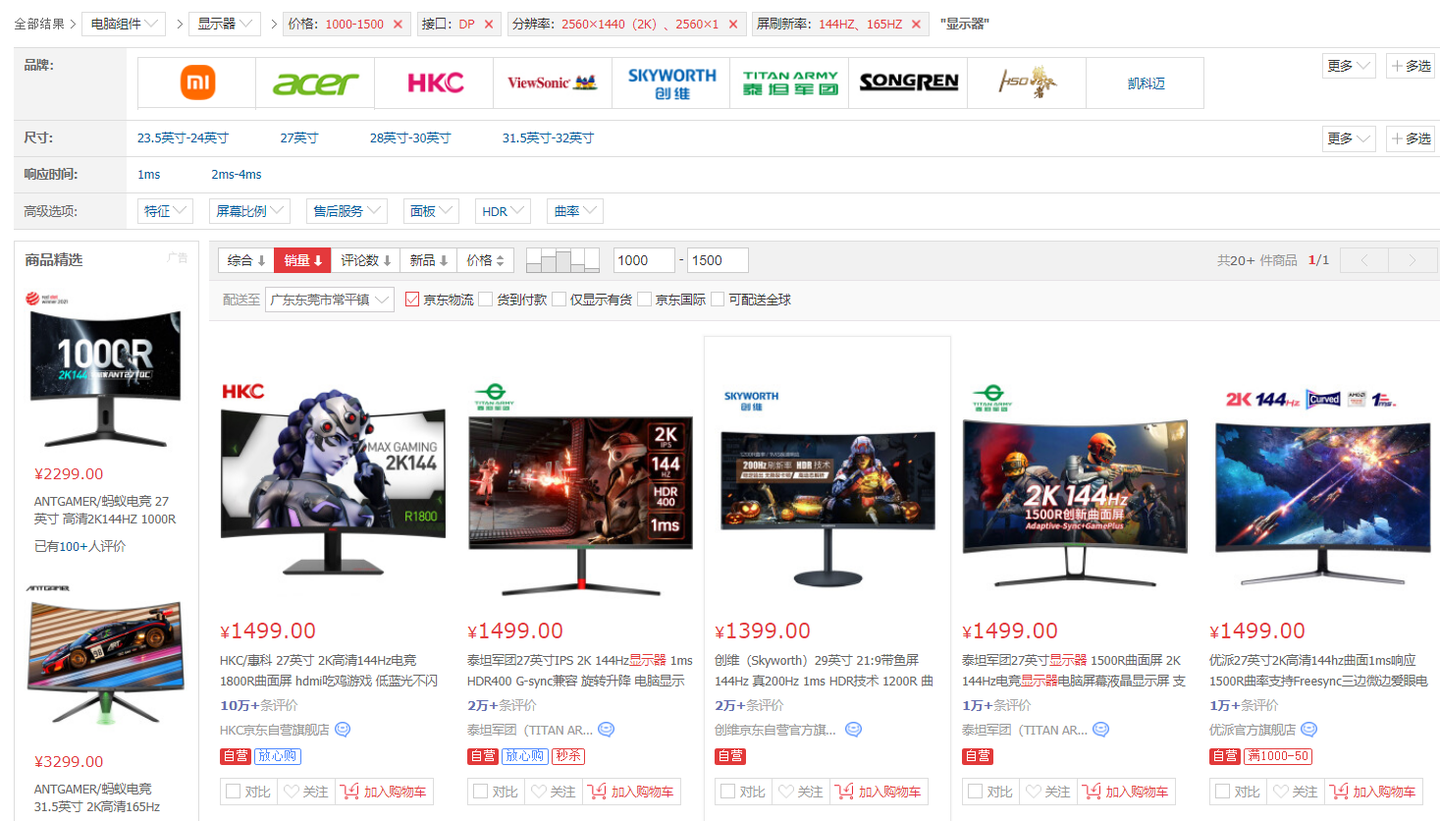Image resolution: width=1440 pixels, height=821 pixels.
Task: Remove the 分辨率 2560×1440 filter
Action: pos(732,24)
